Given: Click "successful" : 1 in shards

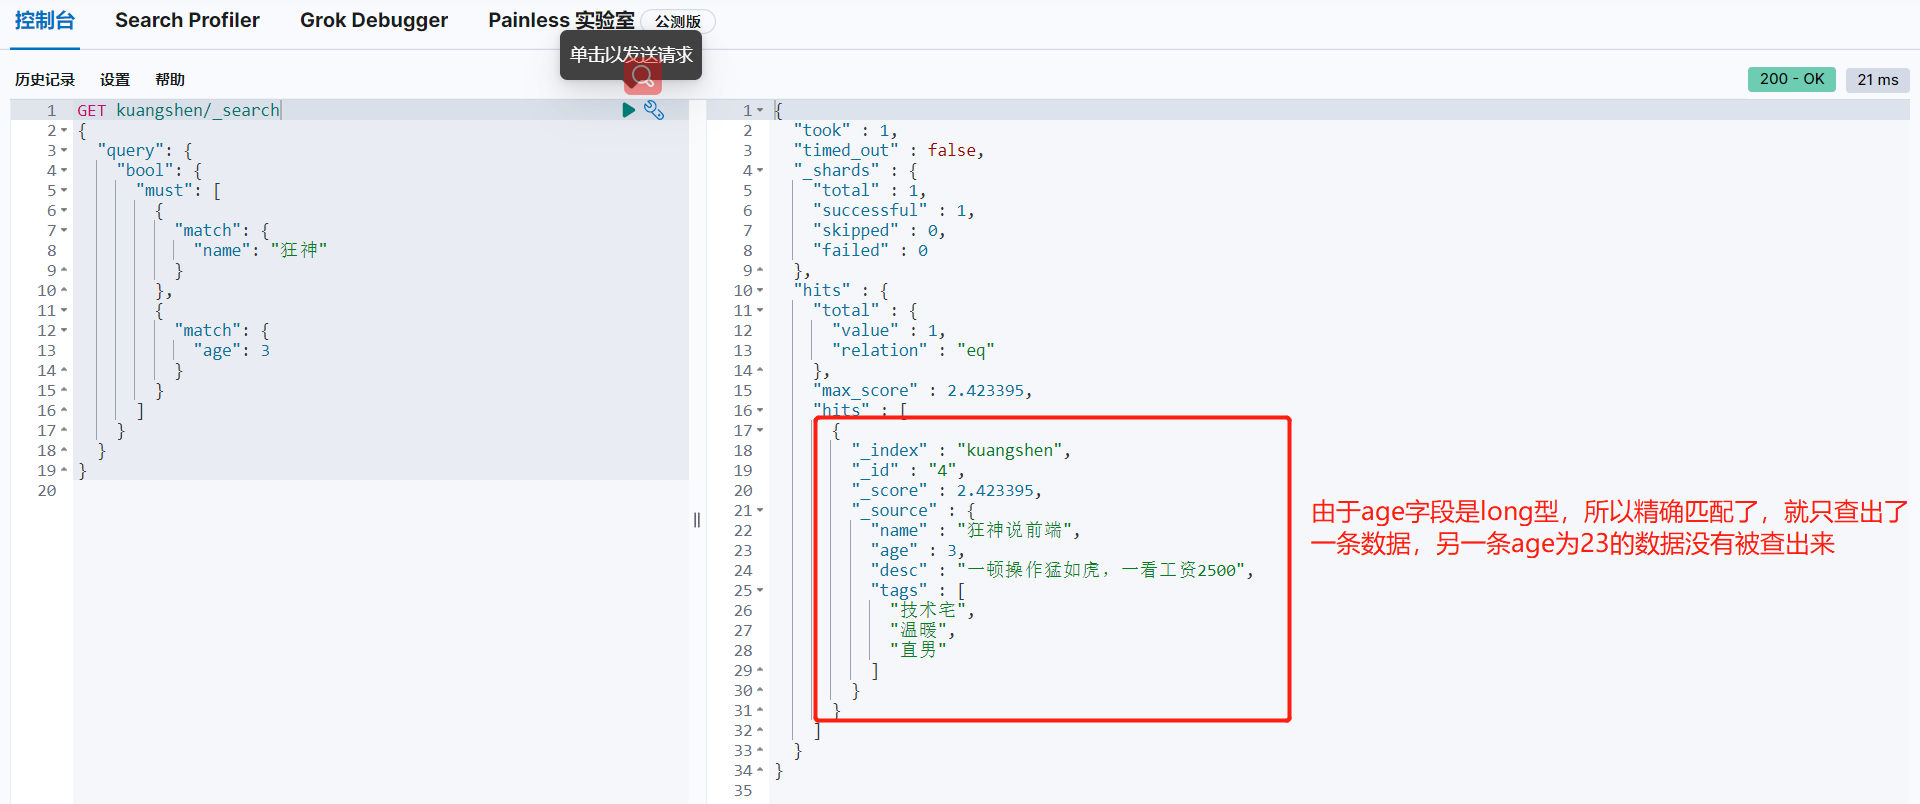Looking at the screenshot, I should coord(893,210).
